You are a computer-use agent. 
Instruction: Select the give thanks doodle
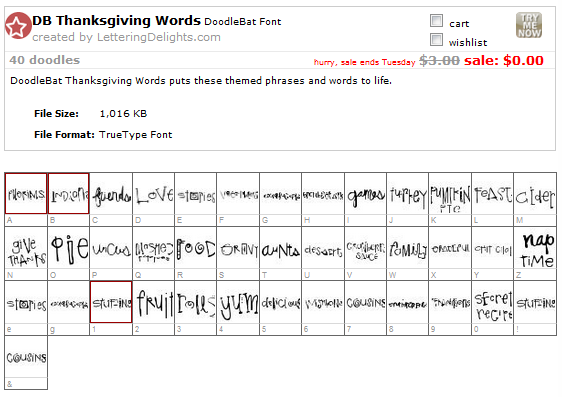point(26,248)
